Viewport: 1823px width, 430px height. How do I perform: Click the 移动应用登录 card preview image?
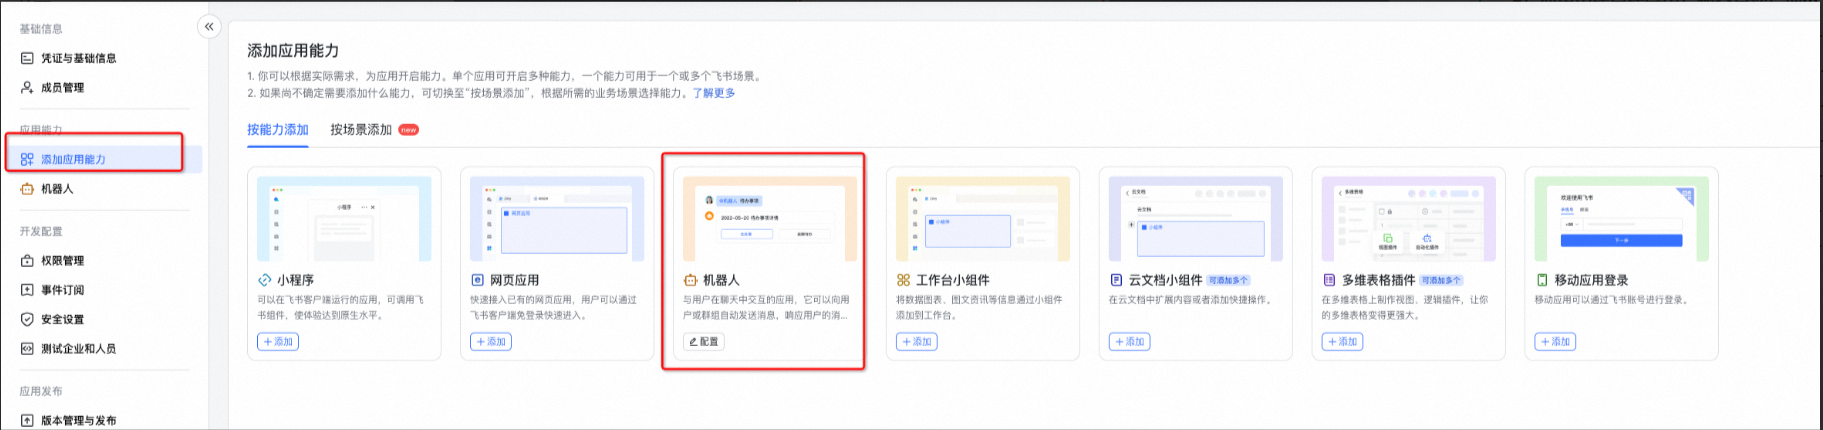tap(1622, 219)
